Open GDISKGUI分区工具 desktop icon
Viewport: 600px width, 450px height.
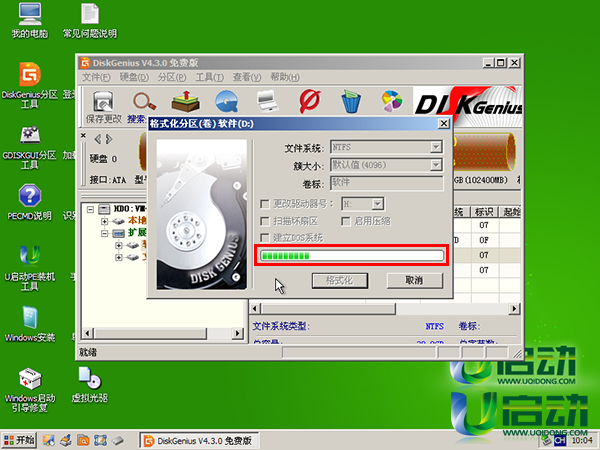click(30, 146)
